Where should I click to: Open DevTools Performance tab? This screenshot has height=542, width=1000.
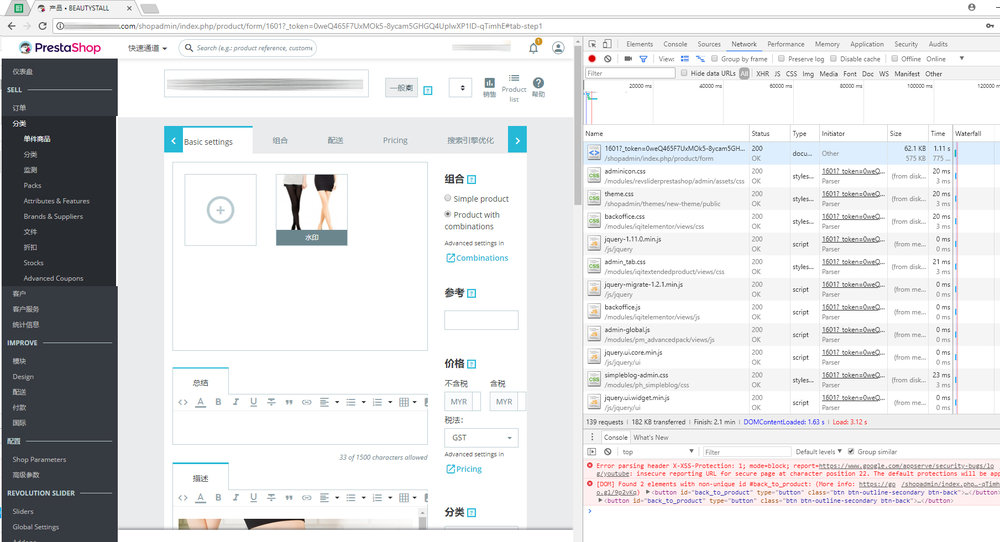786,44
